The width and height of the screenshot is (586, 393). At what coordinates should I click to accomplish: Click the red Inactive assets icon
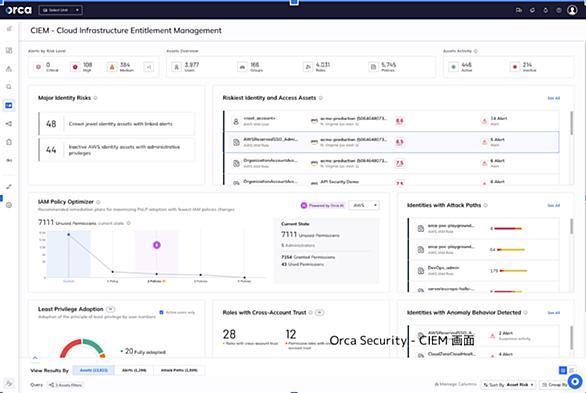tap(515, 67)
